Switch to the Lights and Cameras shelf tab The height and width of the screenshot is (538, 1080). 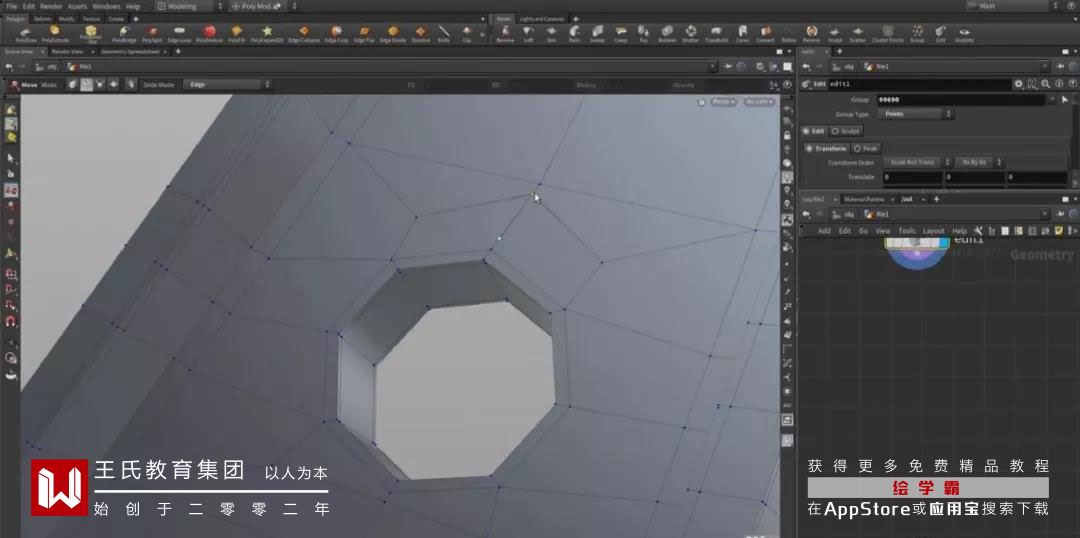coord(541,19)
